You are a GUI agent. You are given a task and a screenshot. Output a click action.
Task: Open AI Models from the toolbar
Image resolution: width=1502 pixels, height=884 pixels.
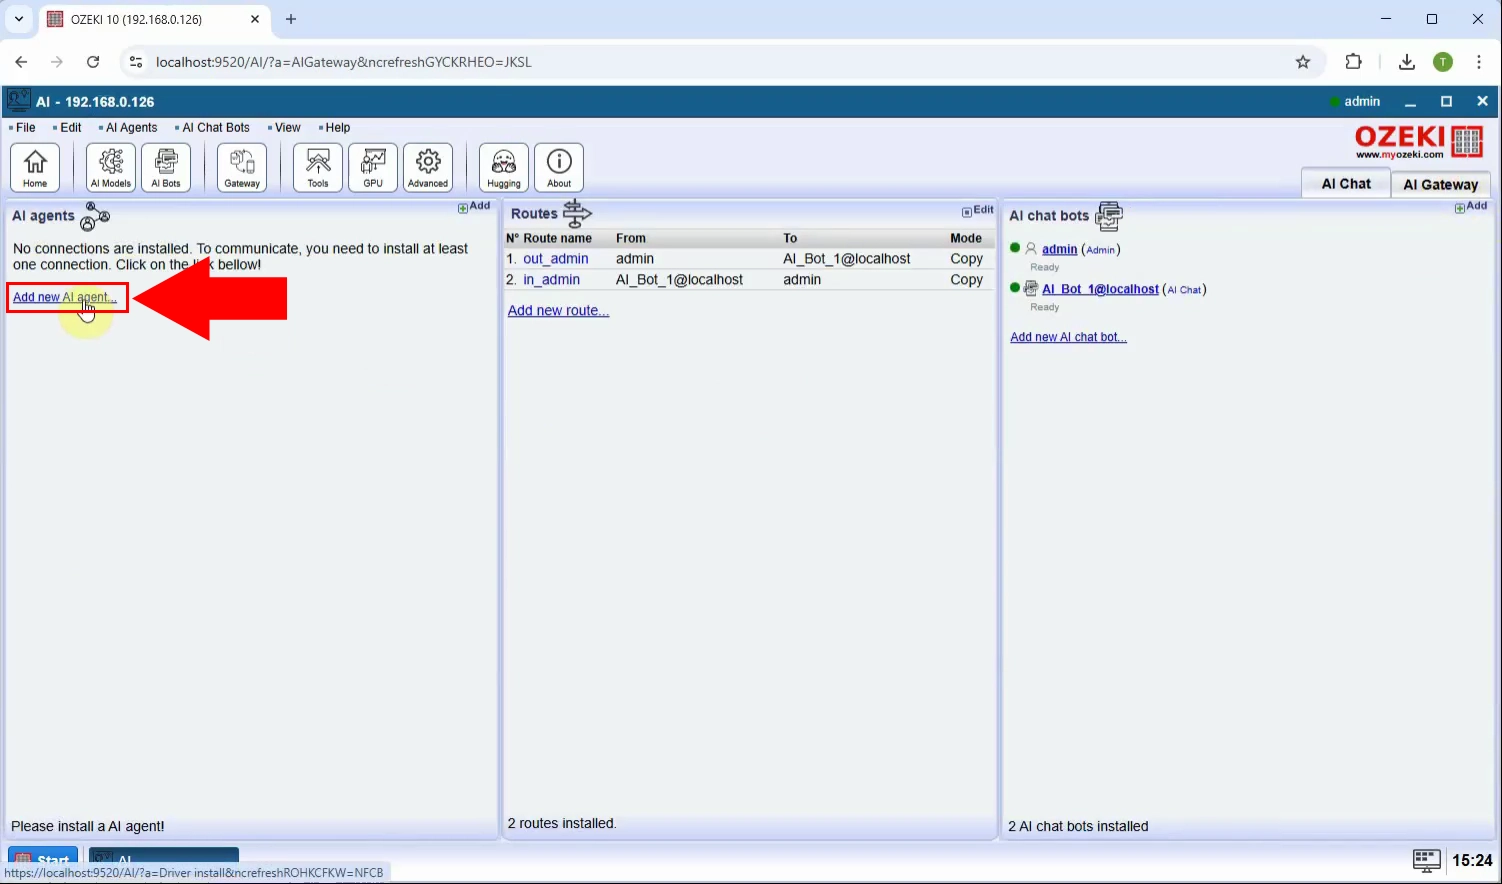111,167
